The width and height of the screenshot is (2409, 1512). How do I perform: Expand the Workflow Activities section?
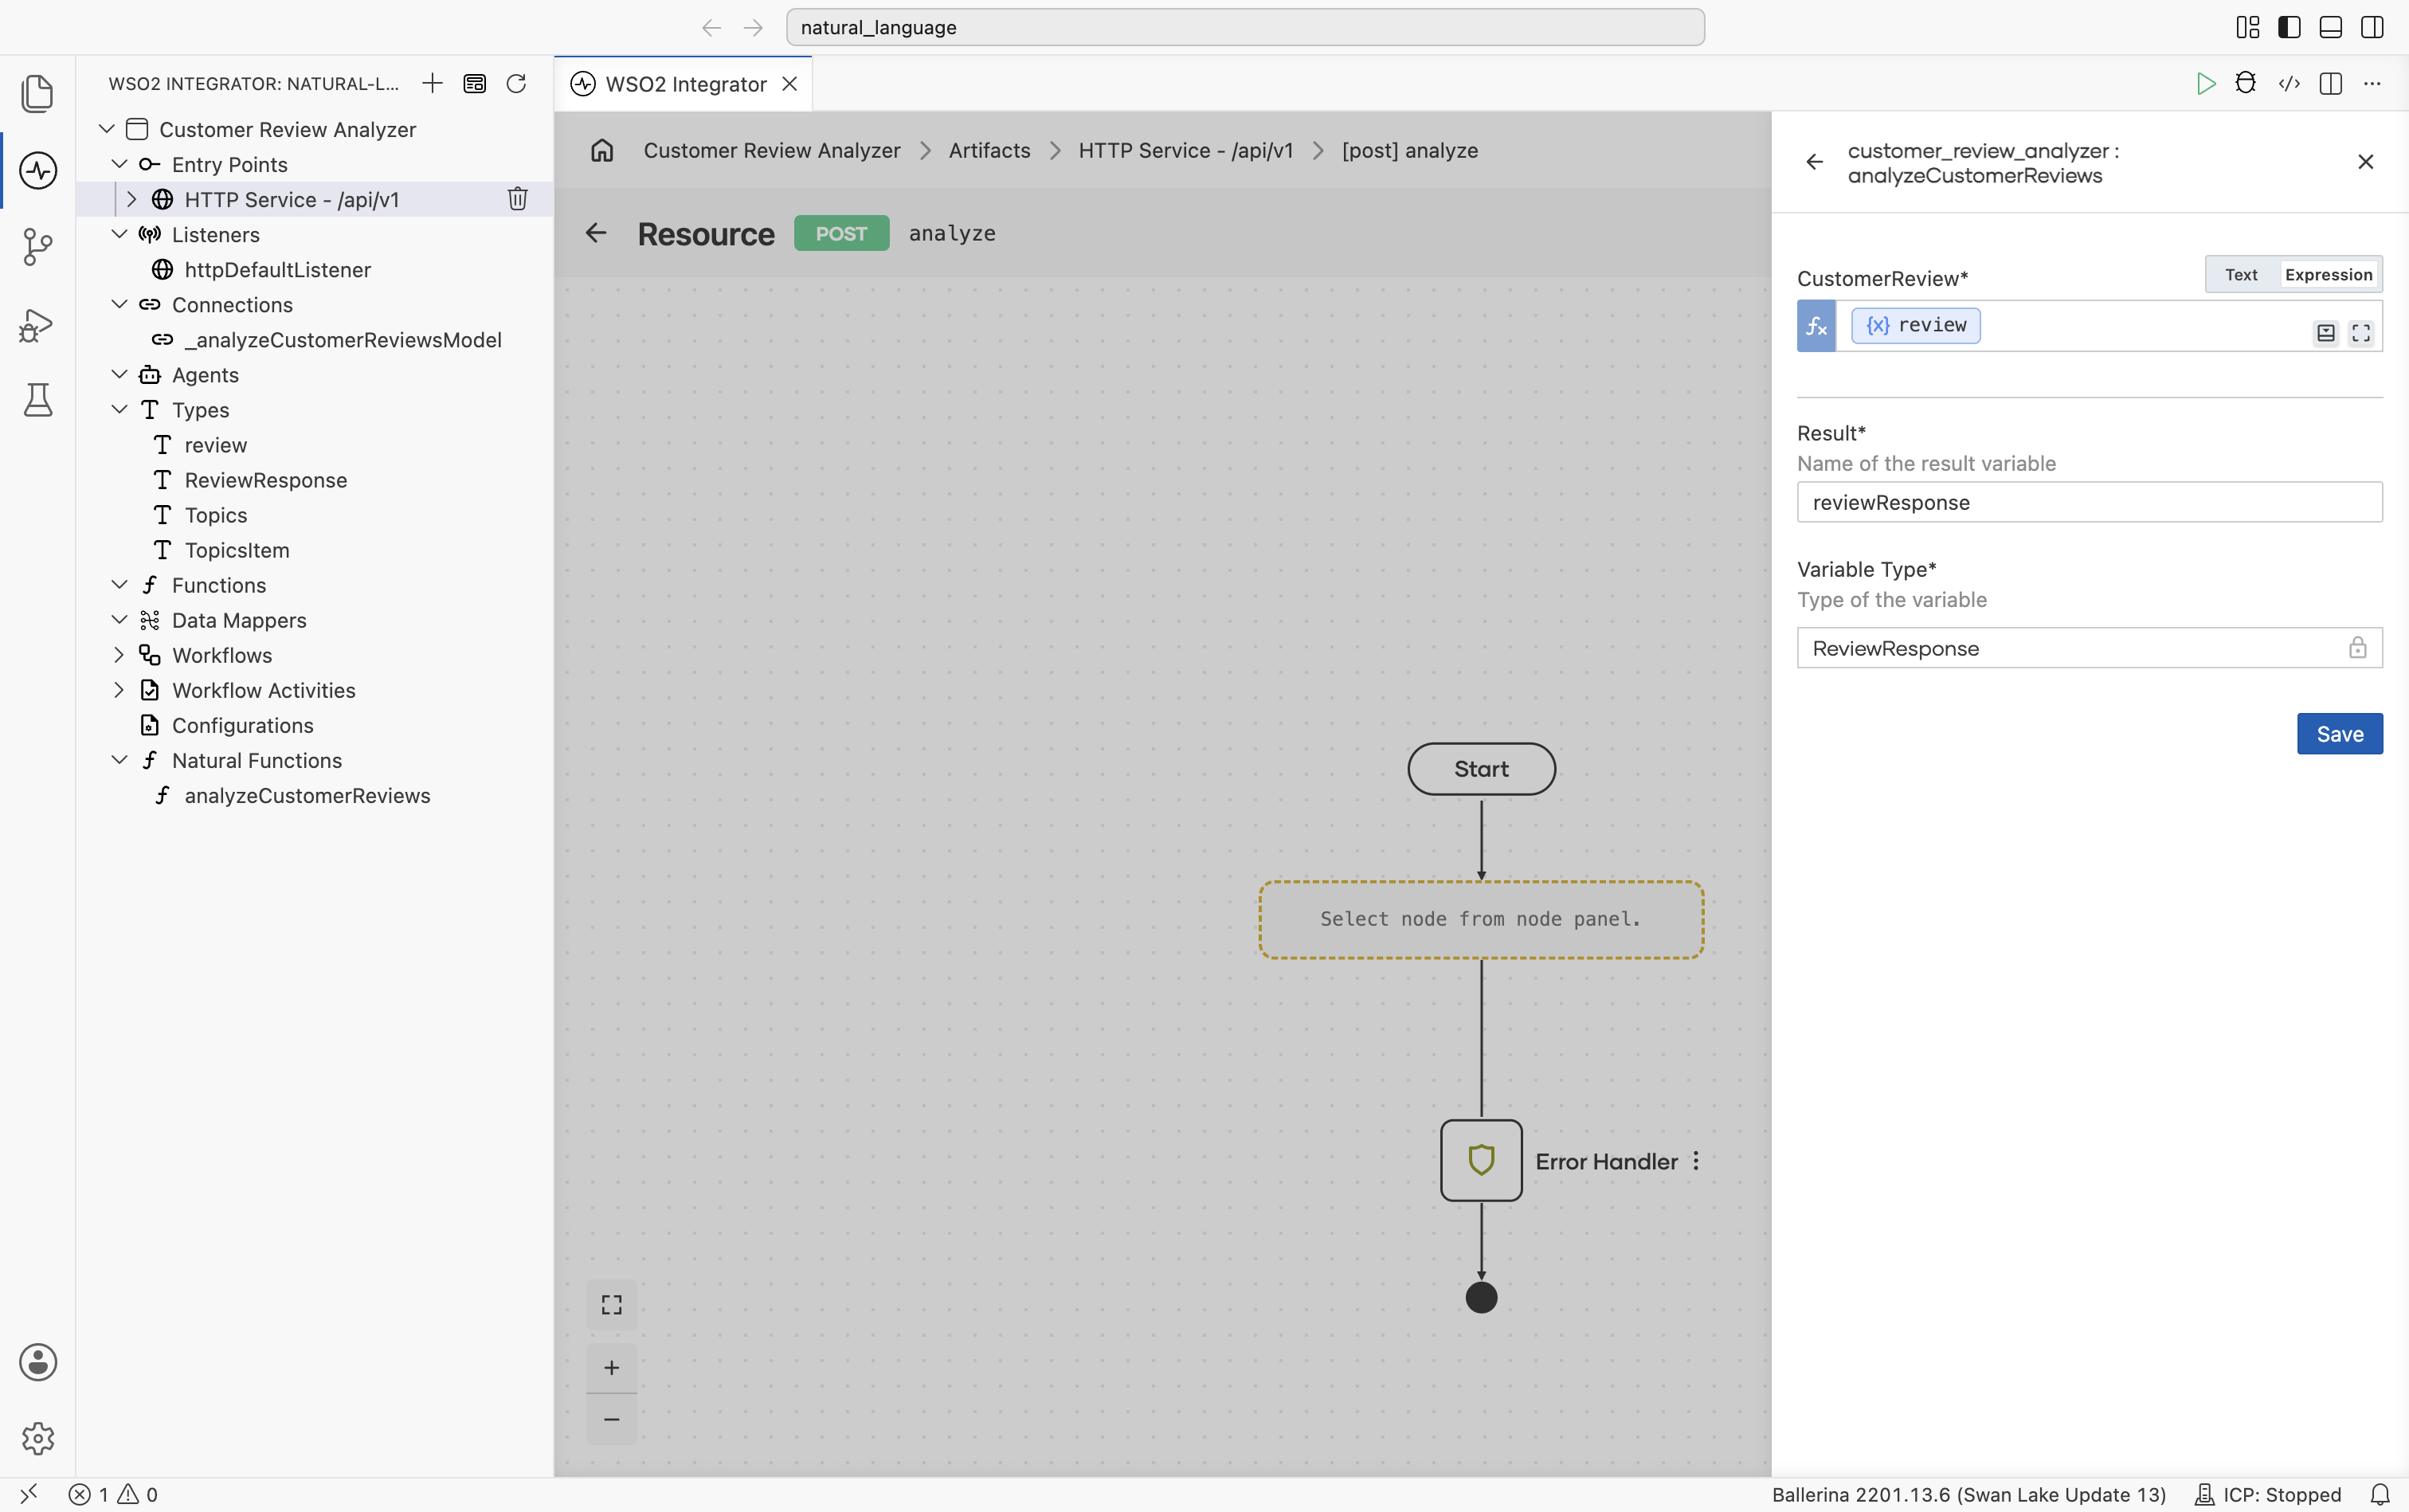click(x=119, y=690)
